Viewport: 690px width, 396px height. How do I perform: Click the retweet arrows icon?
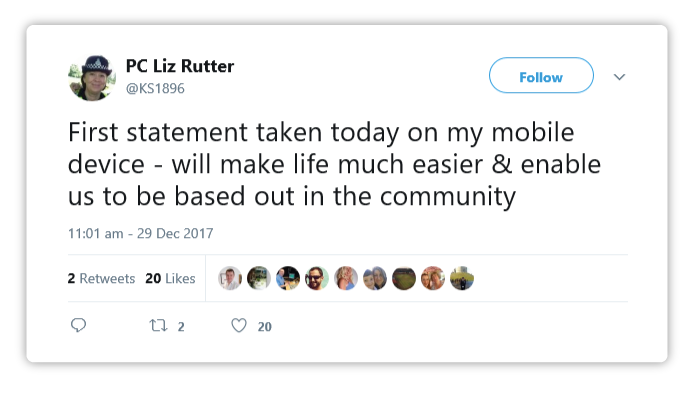pyautogui.click(x=158, y=326)
